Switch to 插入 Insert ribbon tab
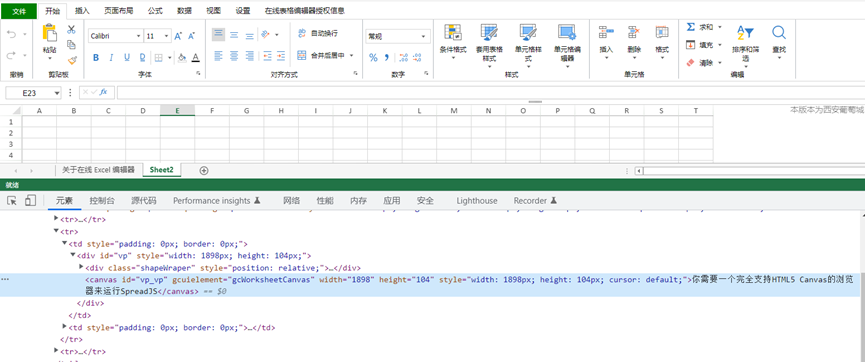 click(x=82, y=10)
